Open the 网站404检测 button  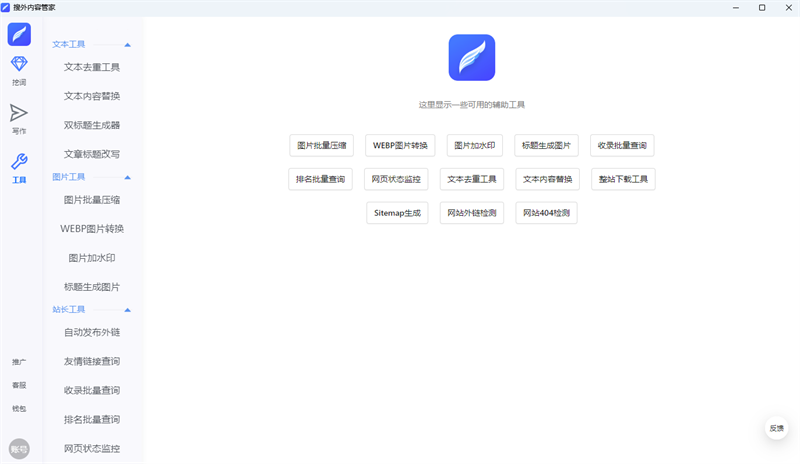coord(546,213)
